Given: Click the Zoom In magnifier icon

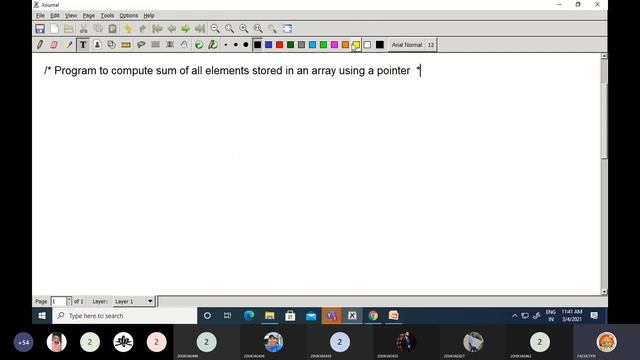Looking at the screenshot, I should pyautogui.click(x=244, y=29).
